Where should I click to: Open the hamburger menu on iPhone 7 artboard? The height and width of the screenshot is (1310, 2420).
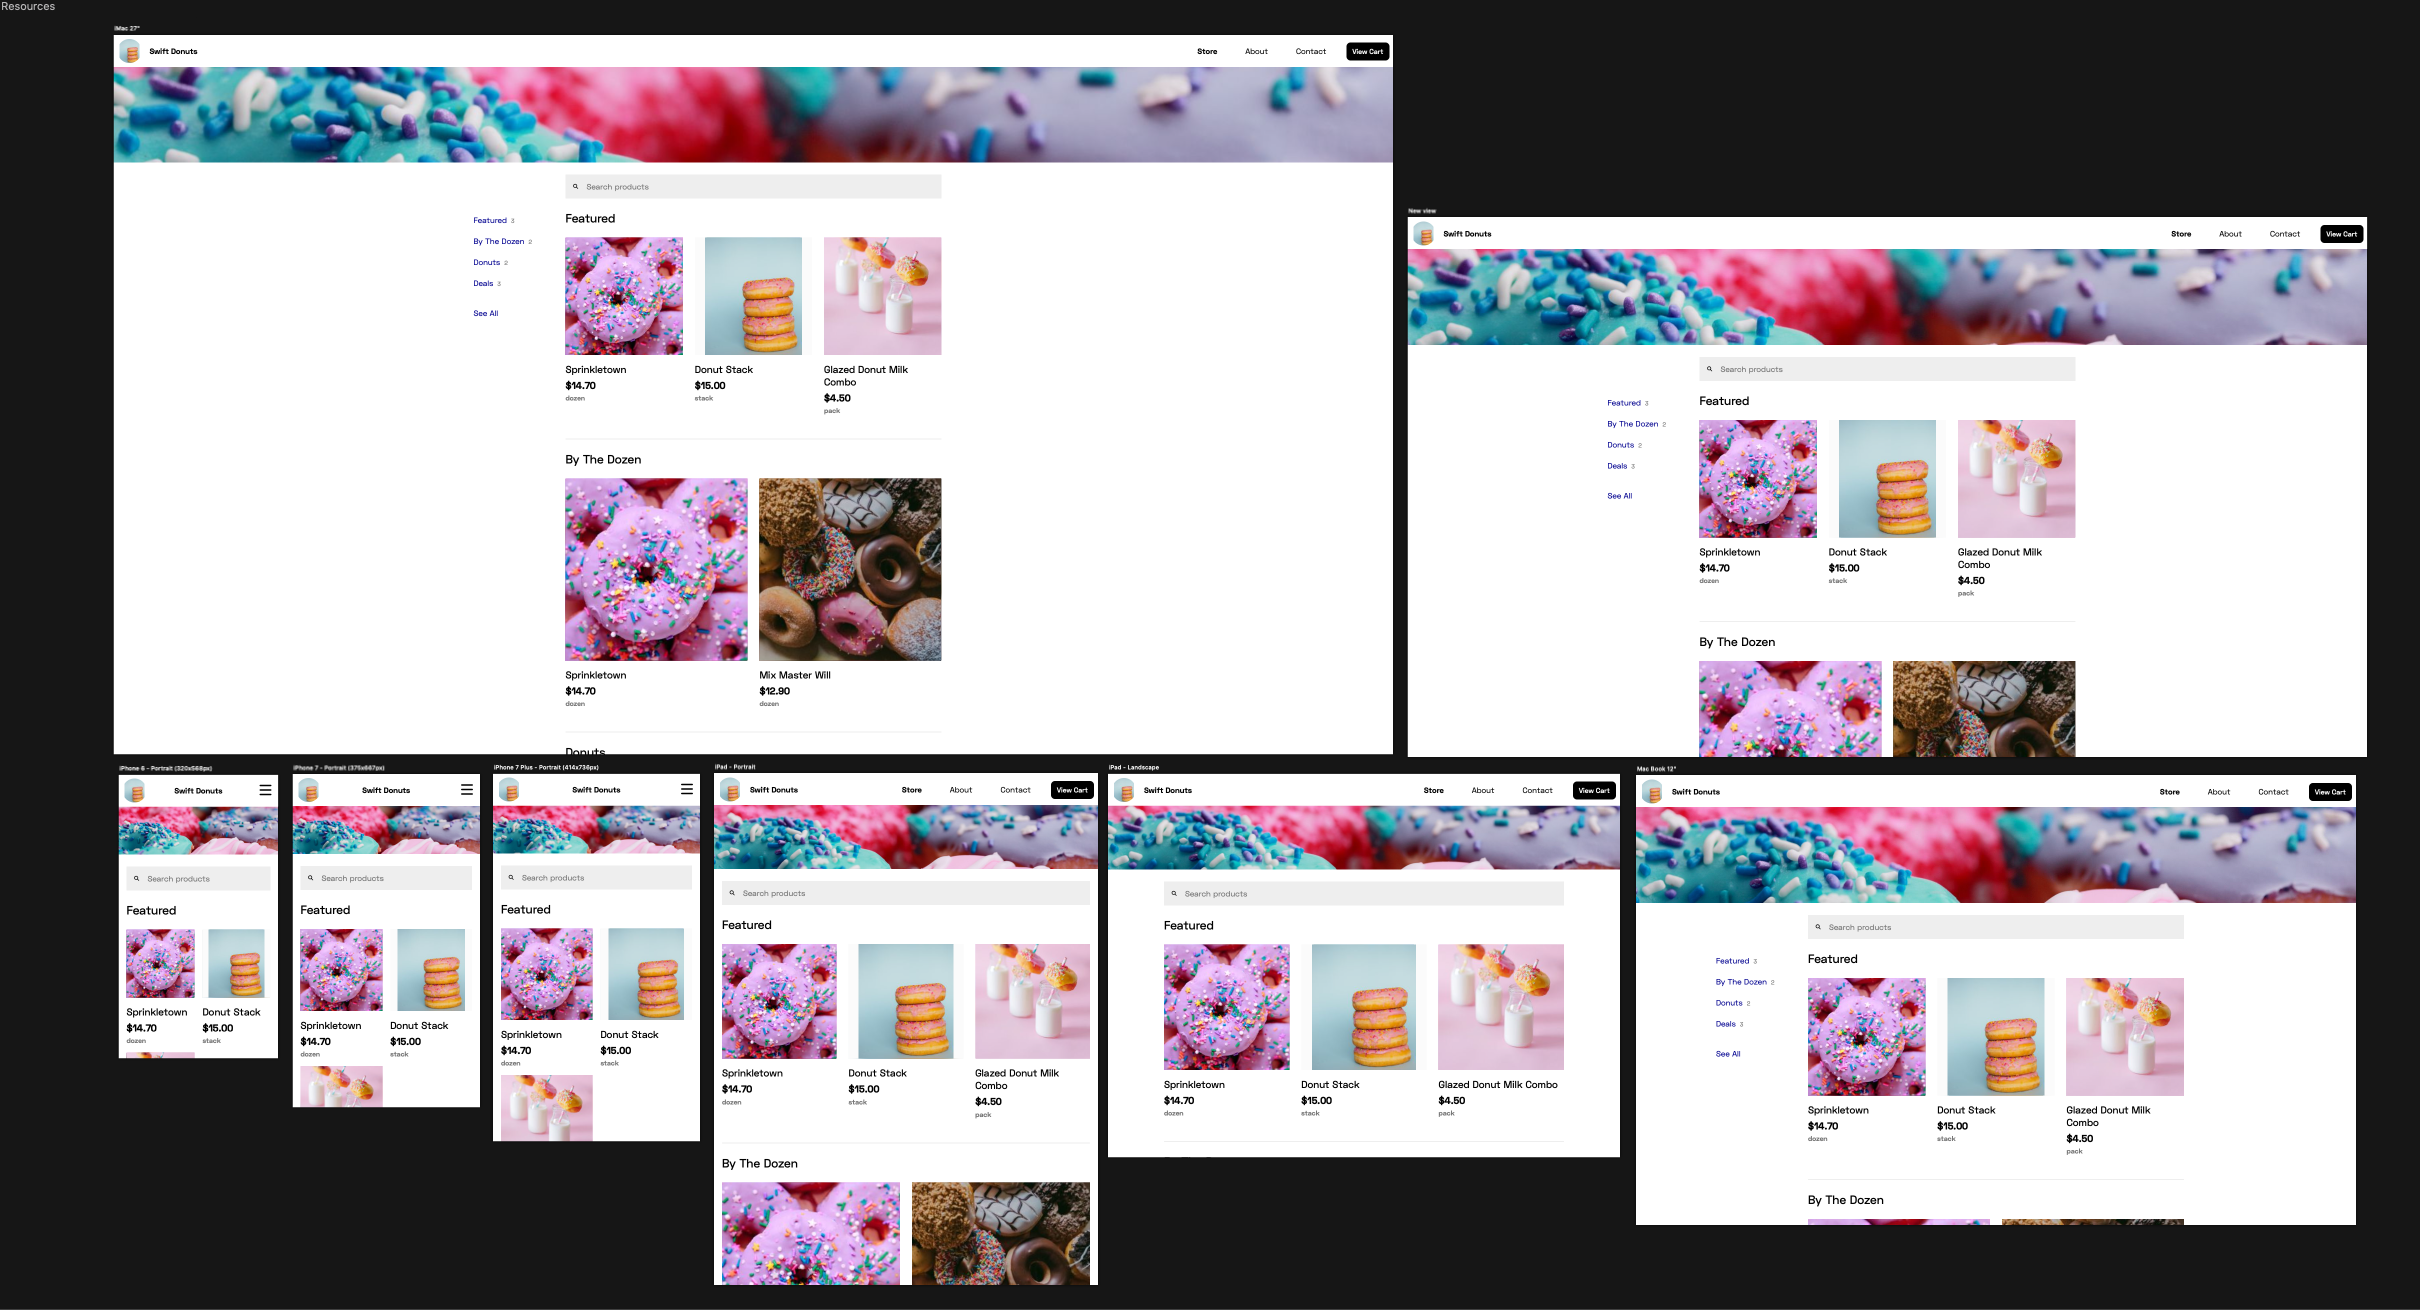point(467,789)
